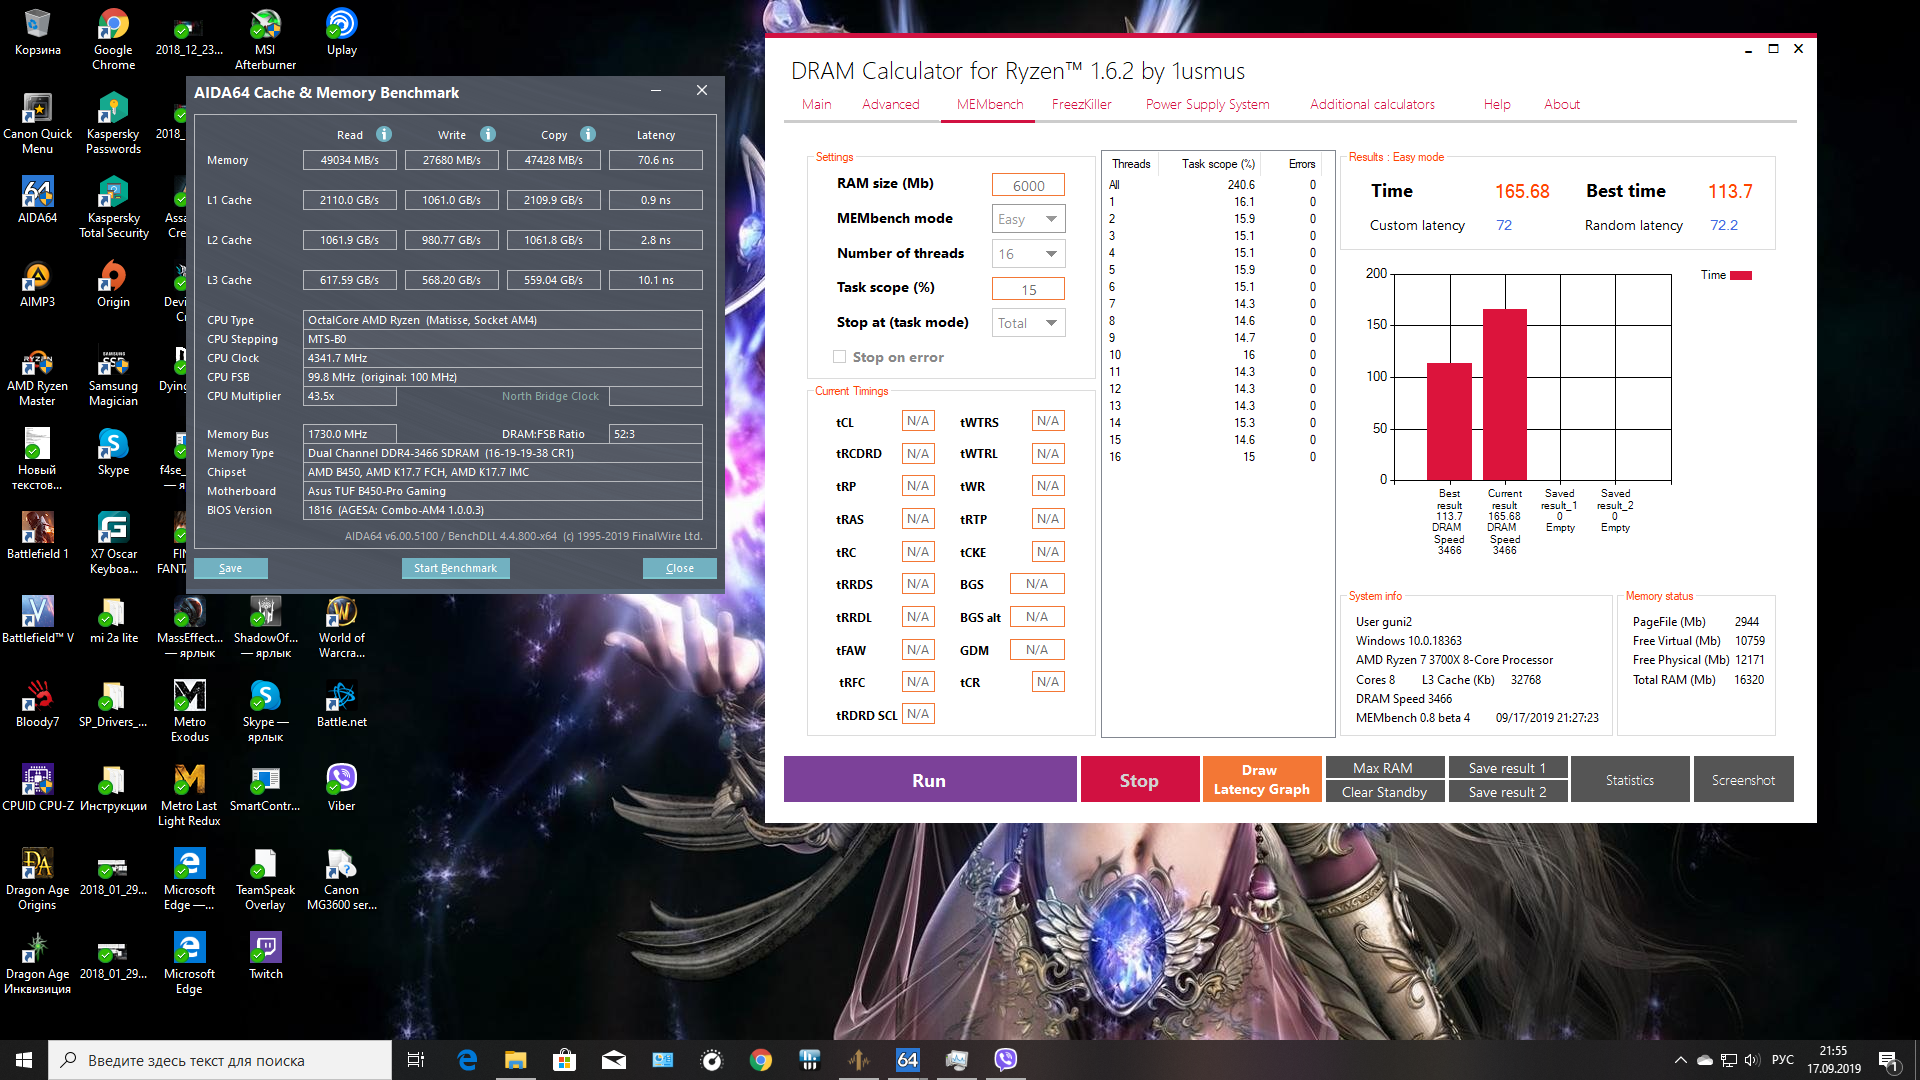Switch to the FreezKiller tab
Viewport: 1920px width, 1080px height.
tap(1081, 104)
